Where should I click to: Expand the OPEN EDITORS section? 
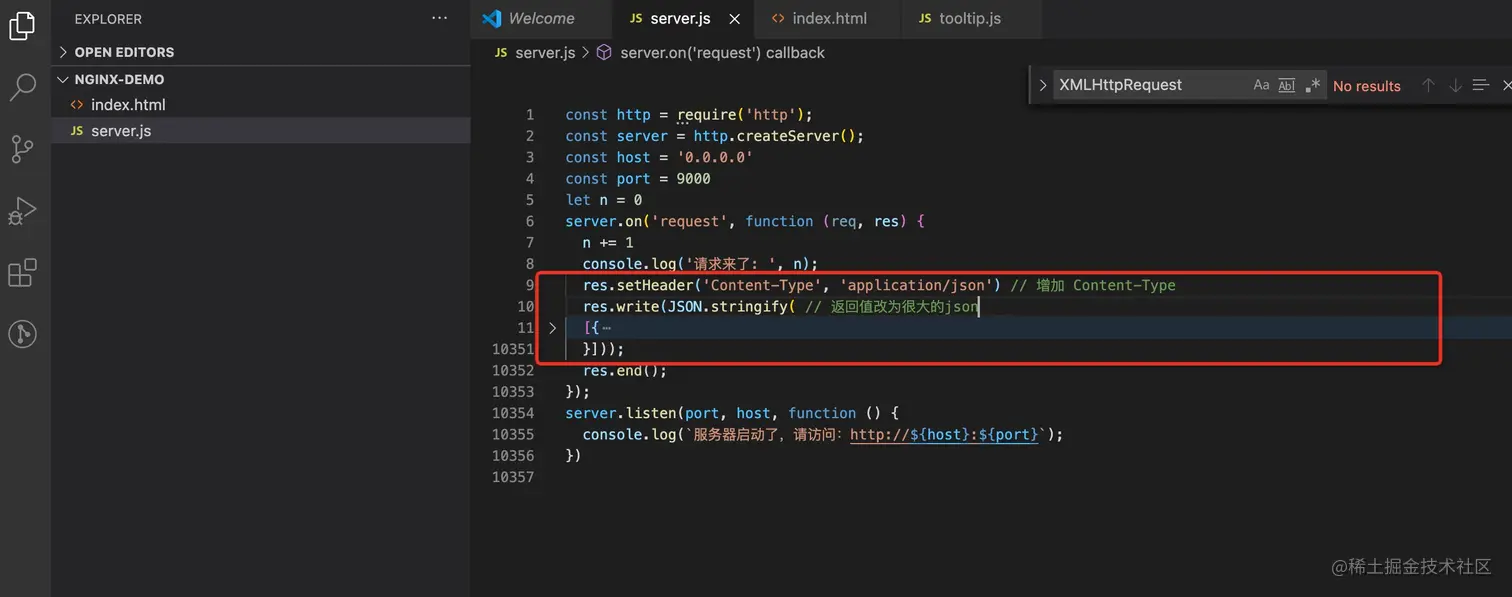(x=261, y=52)
